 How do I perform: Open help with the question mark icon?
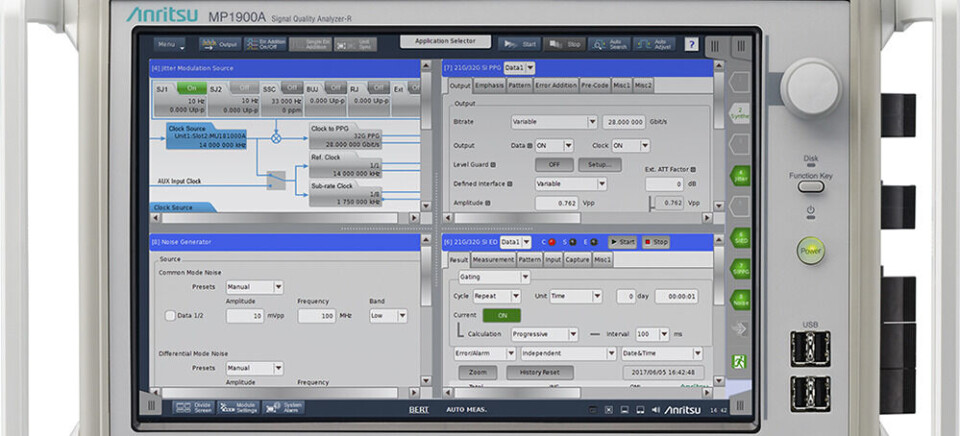(x=691, y=44)
